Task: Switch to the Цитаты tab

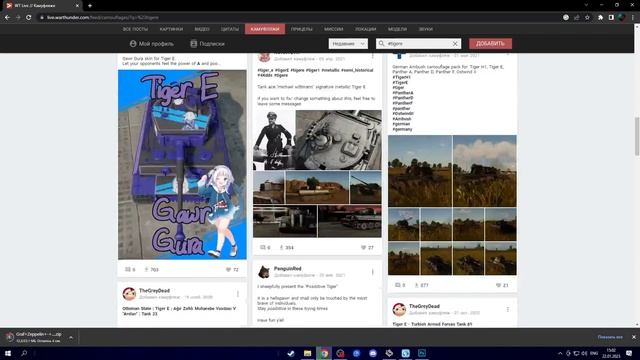Action: [x=230, y=29]
